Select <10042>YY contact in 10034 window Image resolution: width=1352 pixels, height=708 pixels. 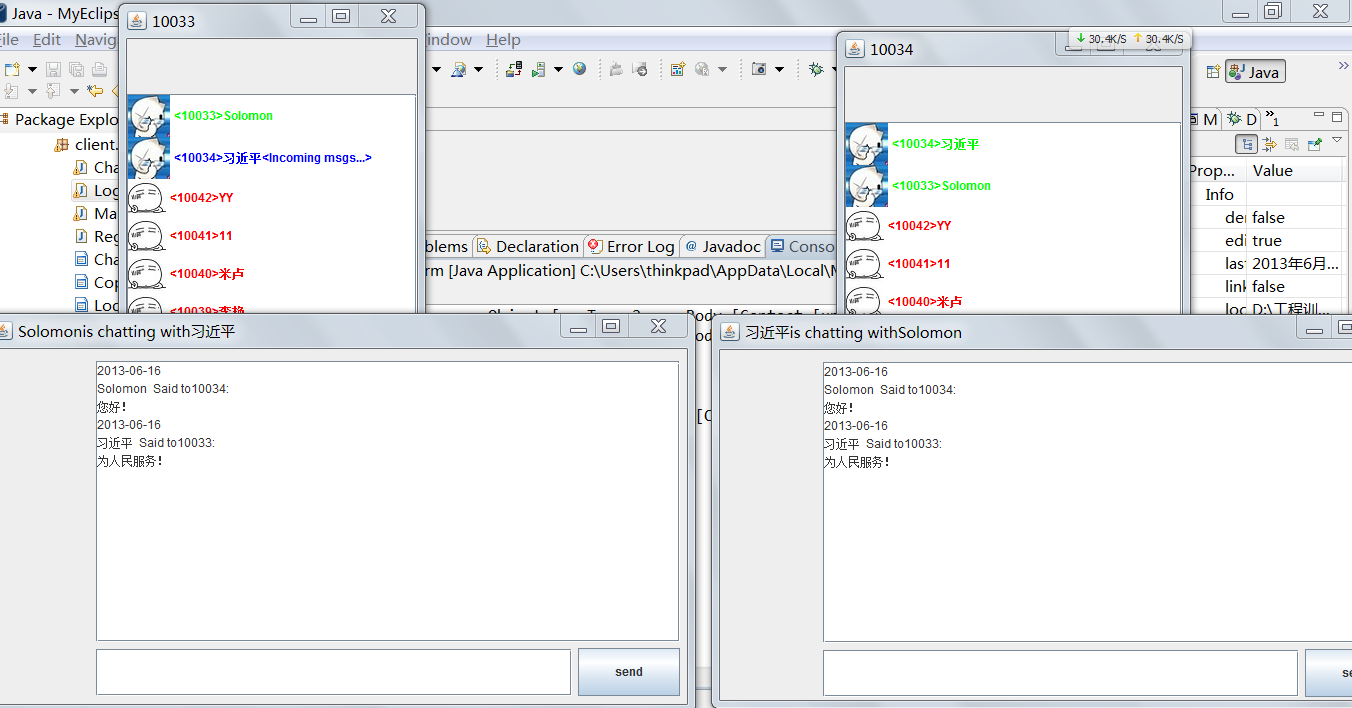tap(1013, 226)
